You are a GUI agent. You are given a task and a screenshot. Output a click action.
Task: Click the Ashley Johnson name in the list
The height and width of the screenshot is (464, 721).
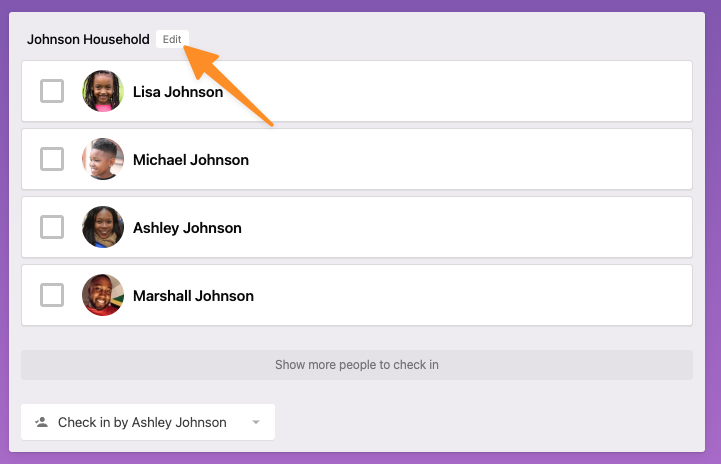coord(187,228)
